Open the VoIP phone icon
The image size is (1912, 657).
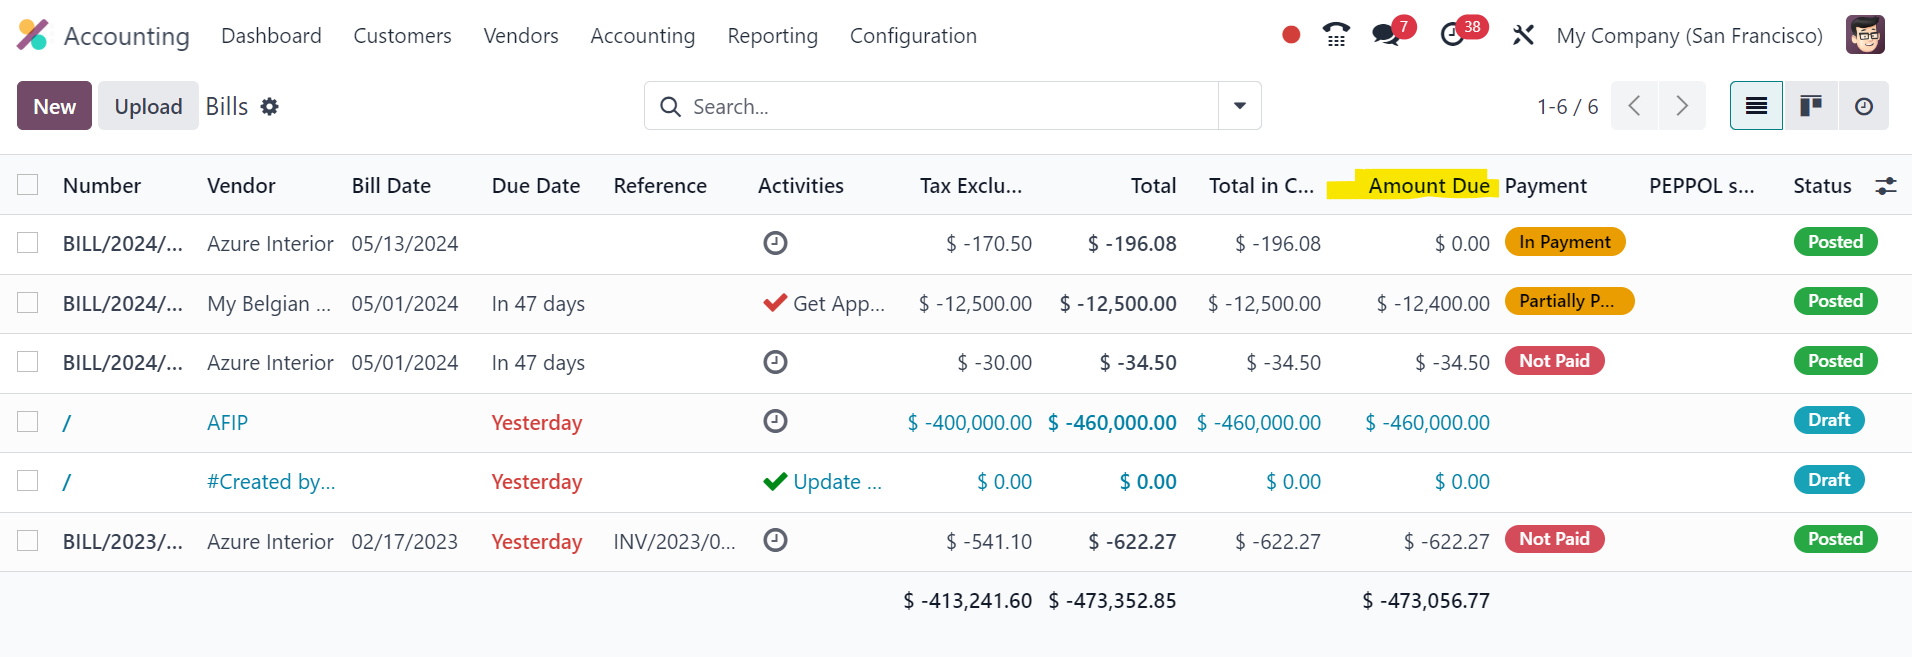click(1336, 35)
